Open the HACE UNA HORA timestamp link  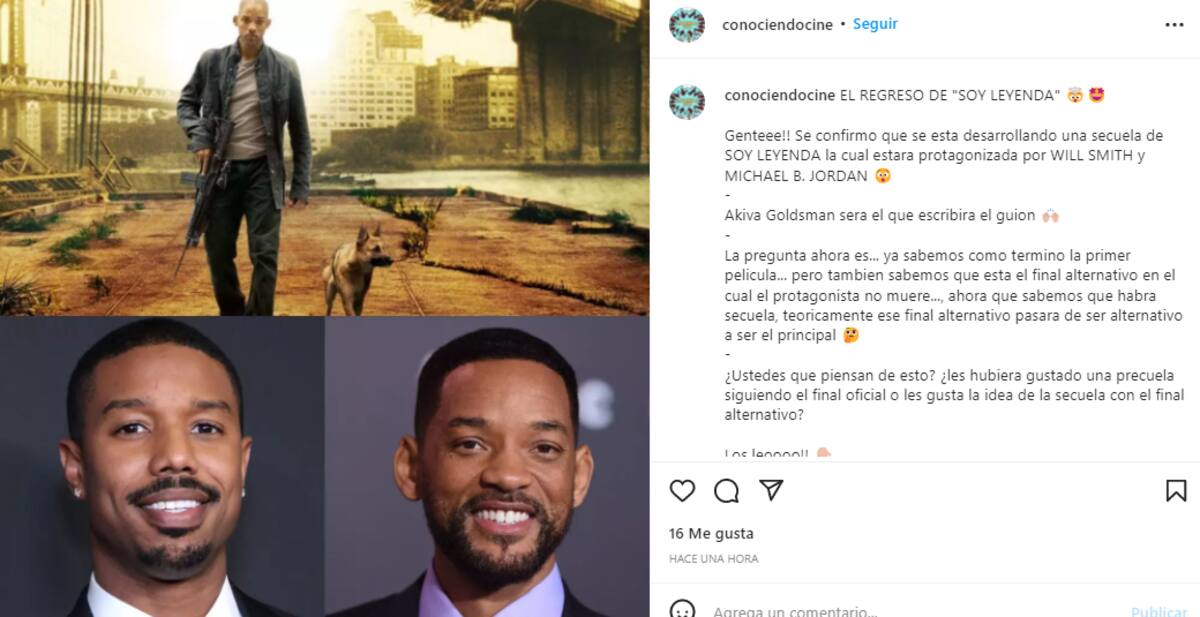(x=713, y=559)
